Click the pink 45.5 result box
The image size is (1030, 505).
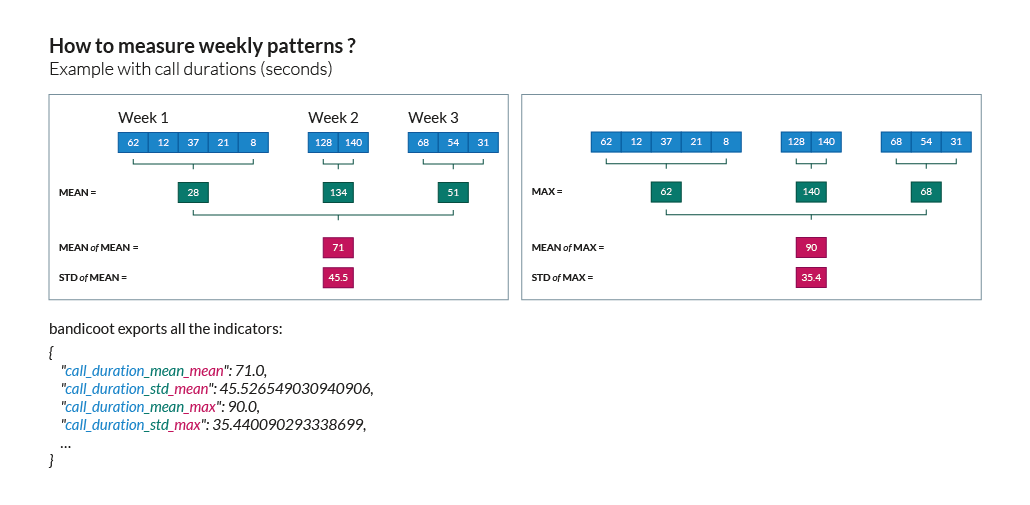(x=338, y=277)
